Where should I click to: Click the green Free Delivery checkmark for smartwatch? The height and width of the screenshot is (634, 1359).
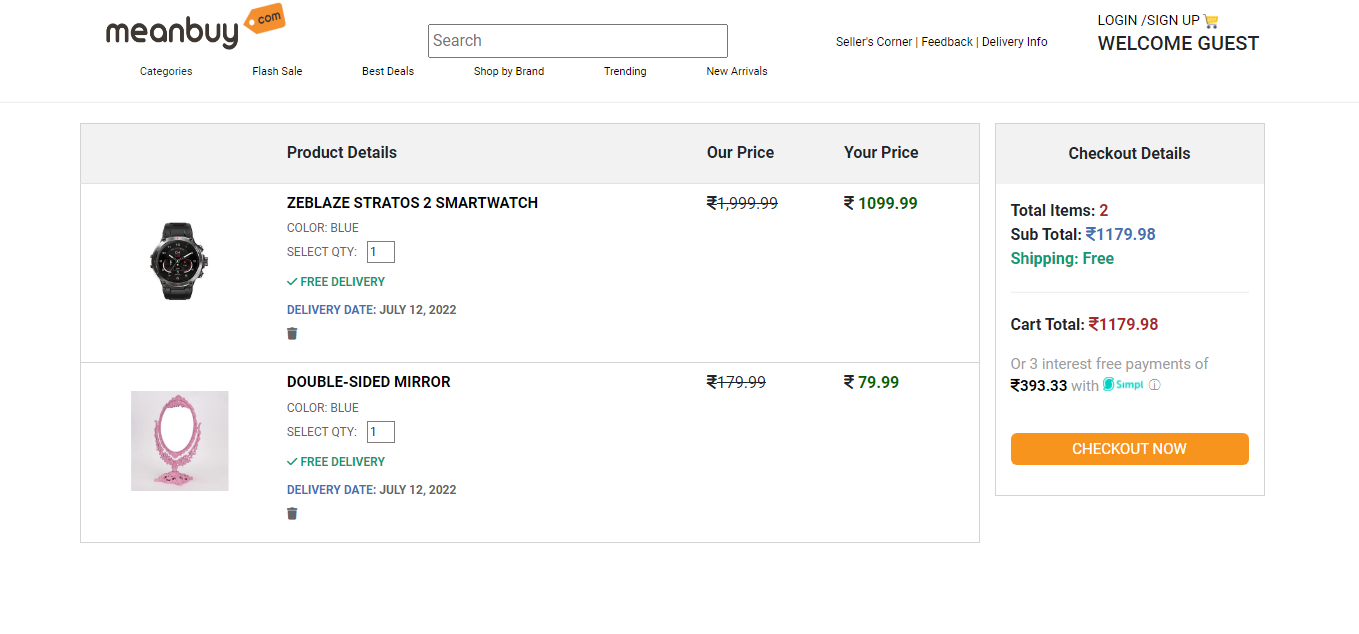tap(292, 282)
